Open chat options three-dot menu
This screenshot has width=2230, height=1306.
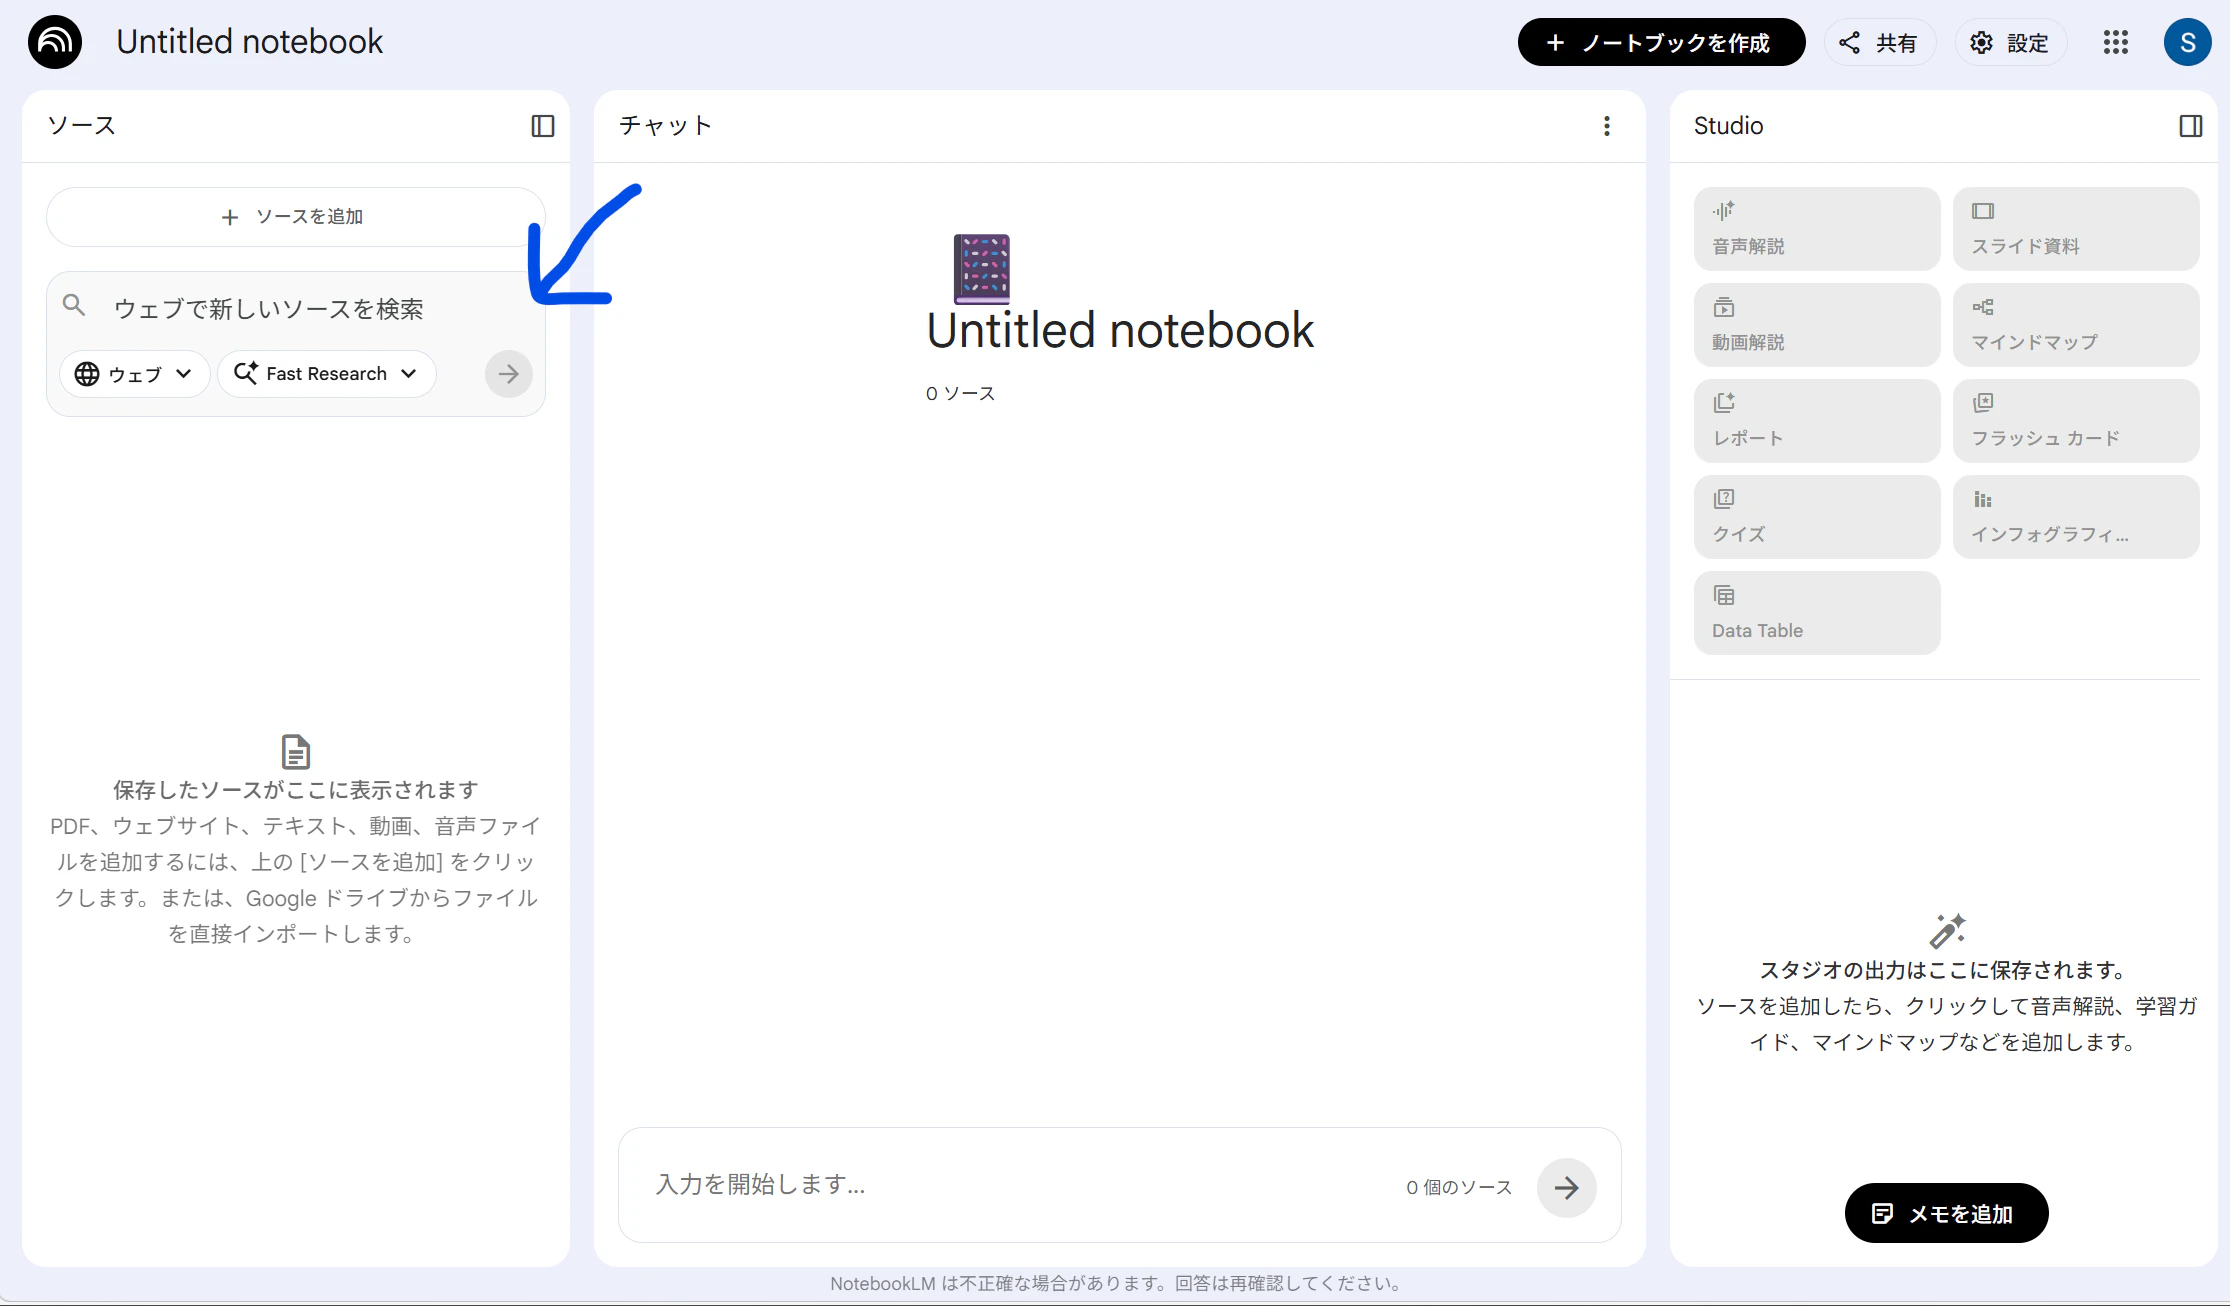(x=1606, y=126)
